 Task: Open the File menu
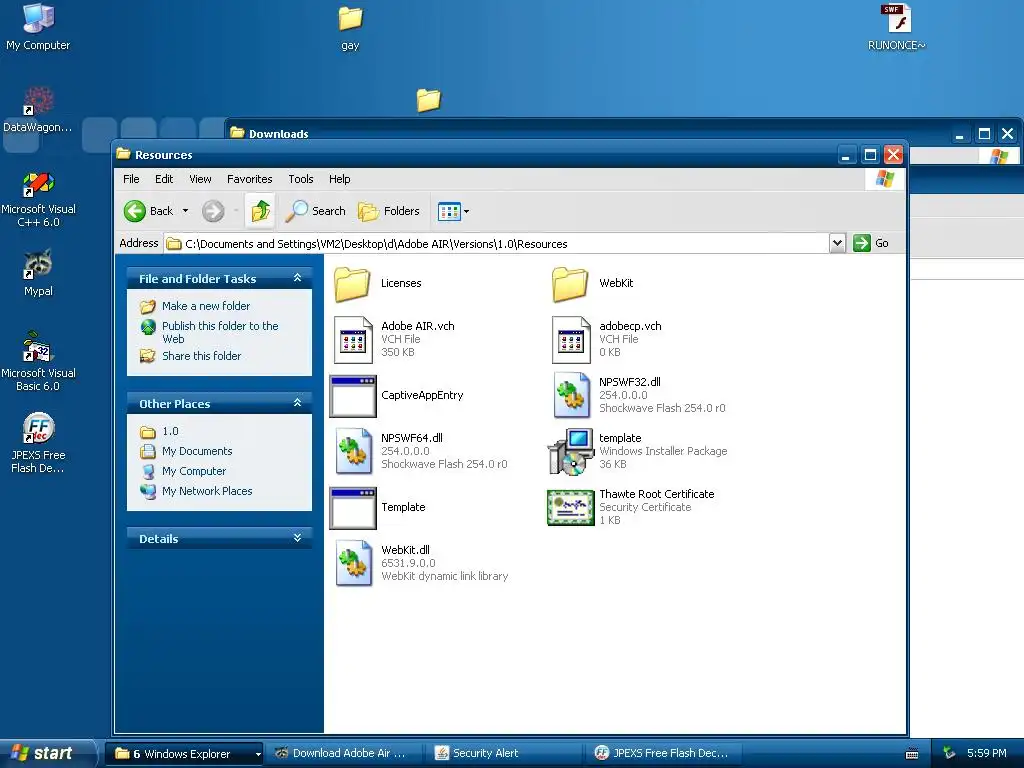131,179
